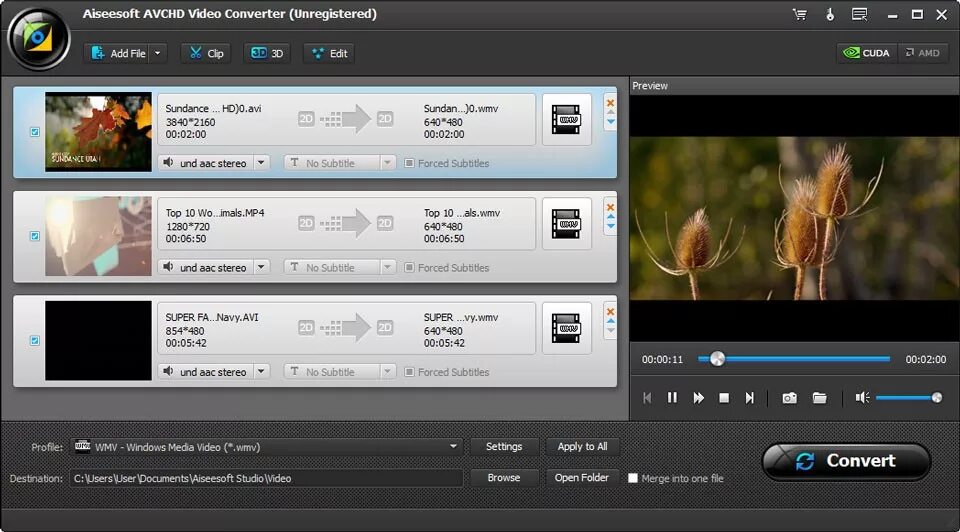
Task: Open audio track dropdown for SUPER FA file
Action: coord(261,372)
